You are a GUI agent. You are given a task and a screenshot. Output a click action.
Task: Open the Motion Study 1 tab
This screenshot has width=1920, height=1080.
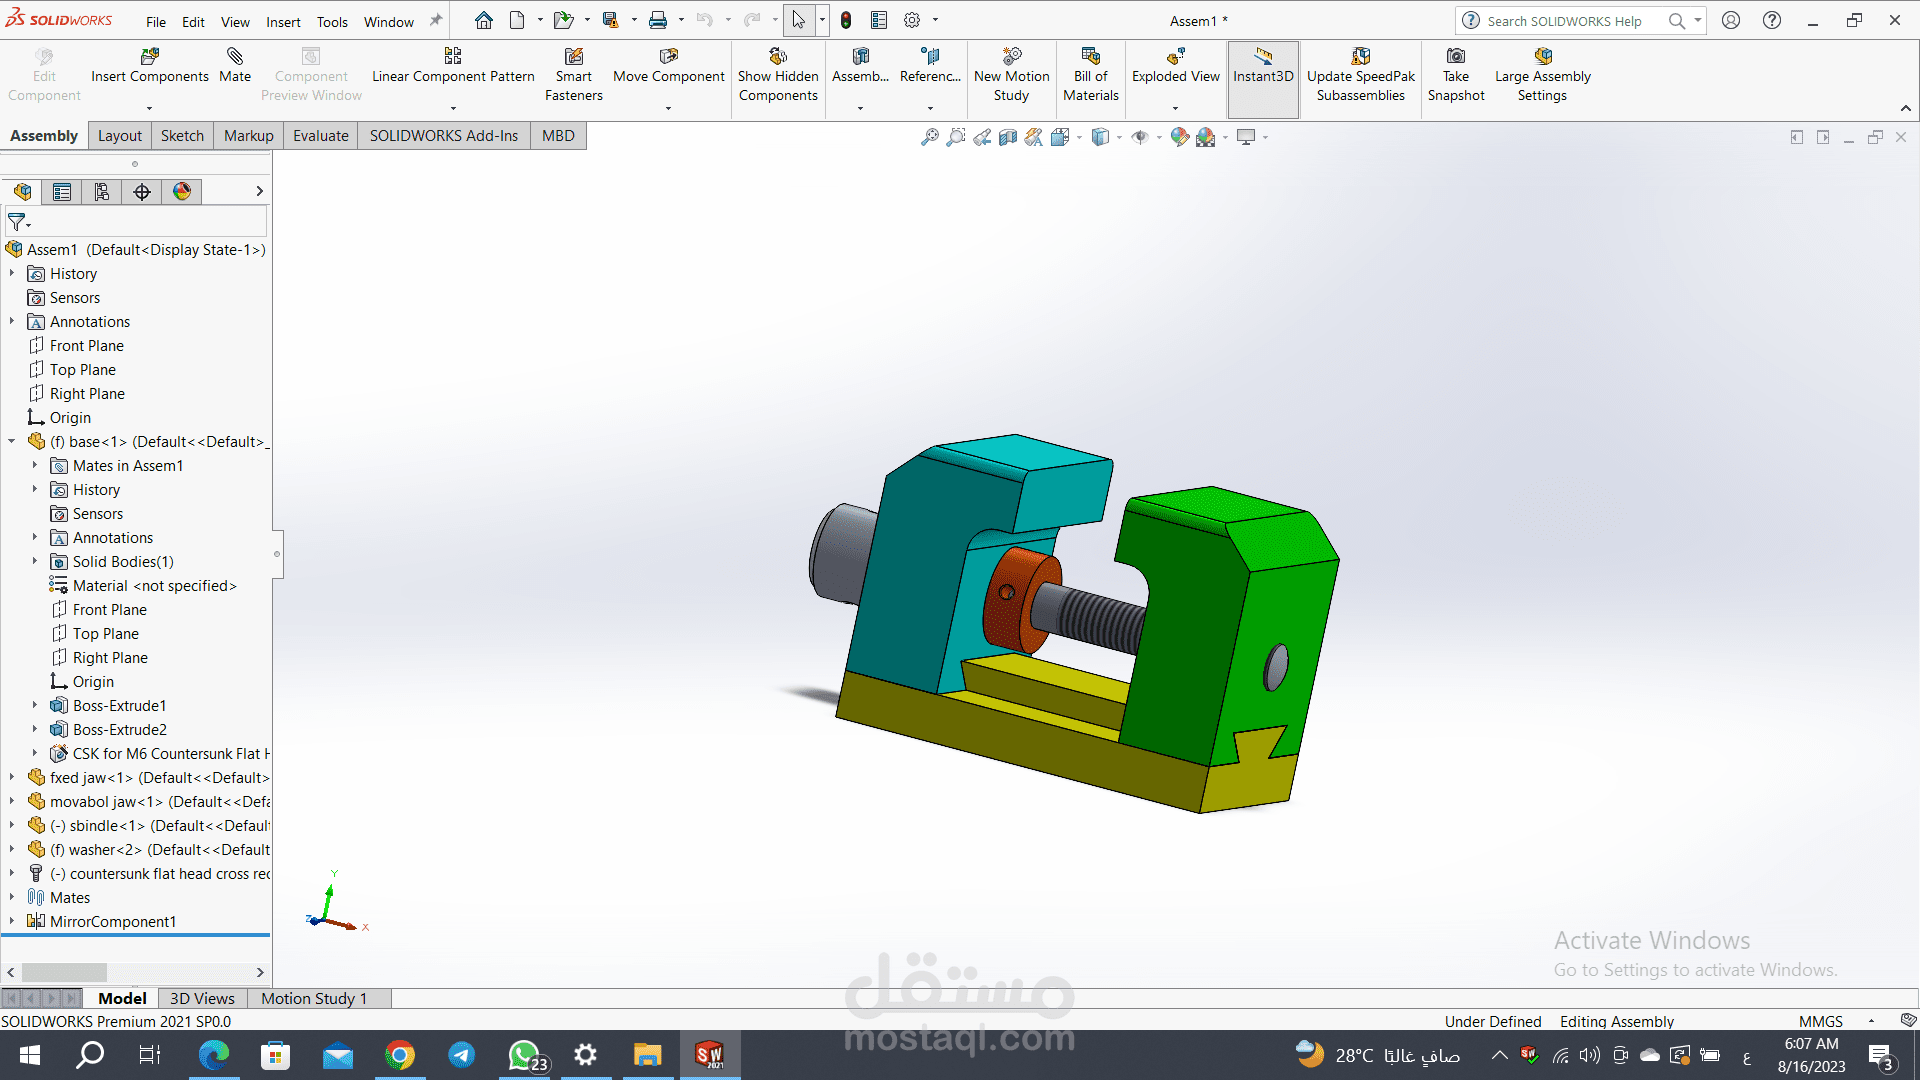[314, 998]
